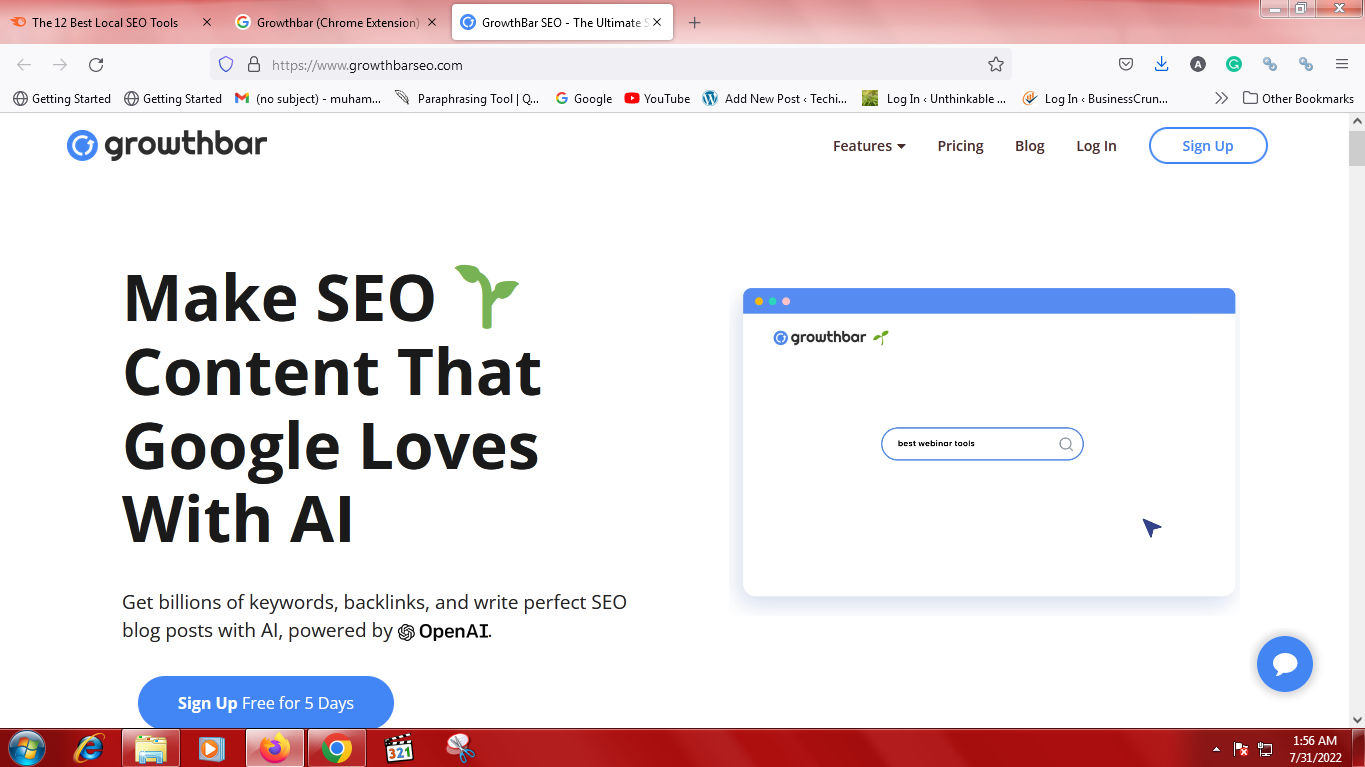Open a new tab with the plus button
Viewport: 1365px width, 767px height.
(695, 22)
